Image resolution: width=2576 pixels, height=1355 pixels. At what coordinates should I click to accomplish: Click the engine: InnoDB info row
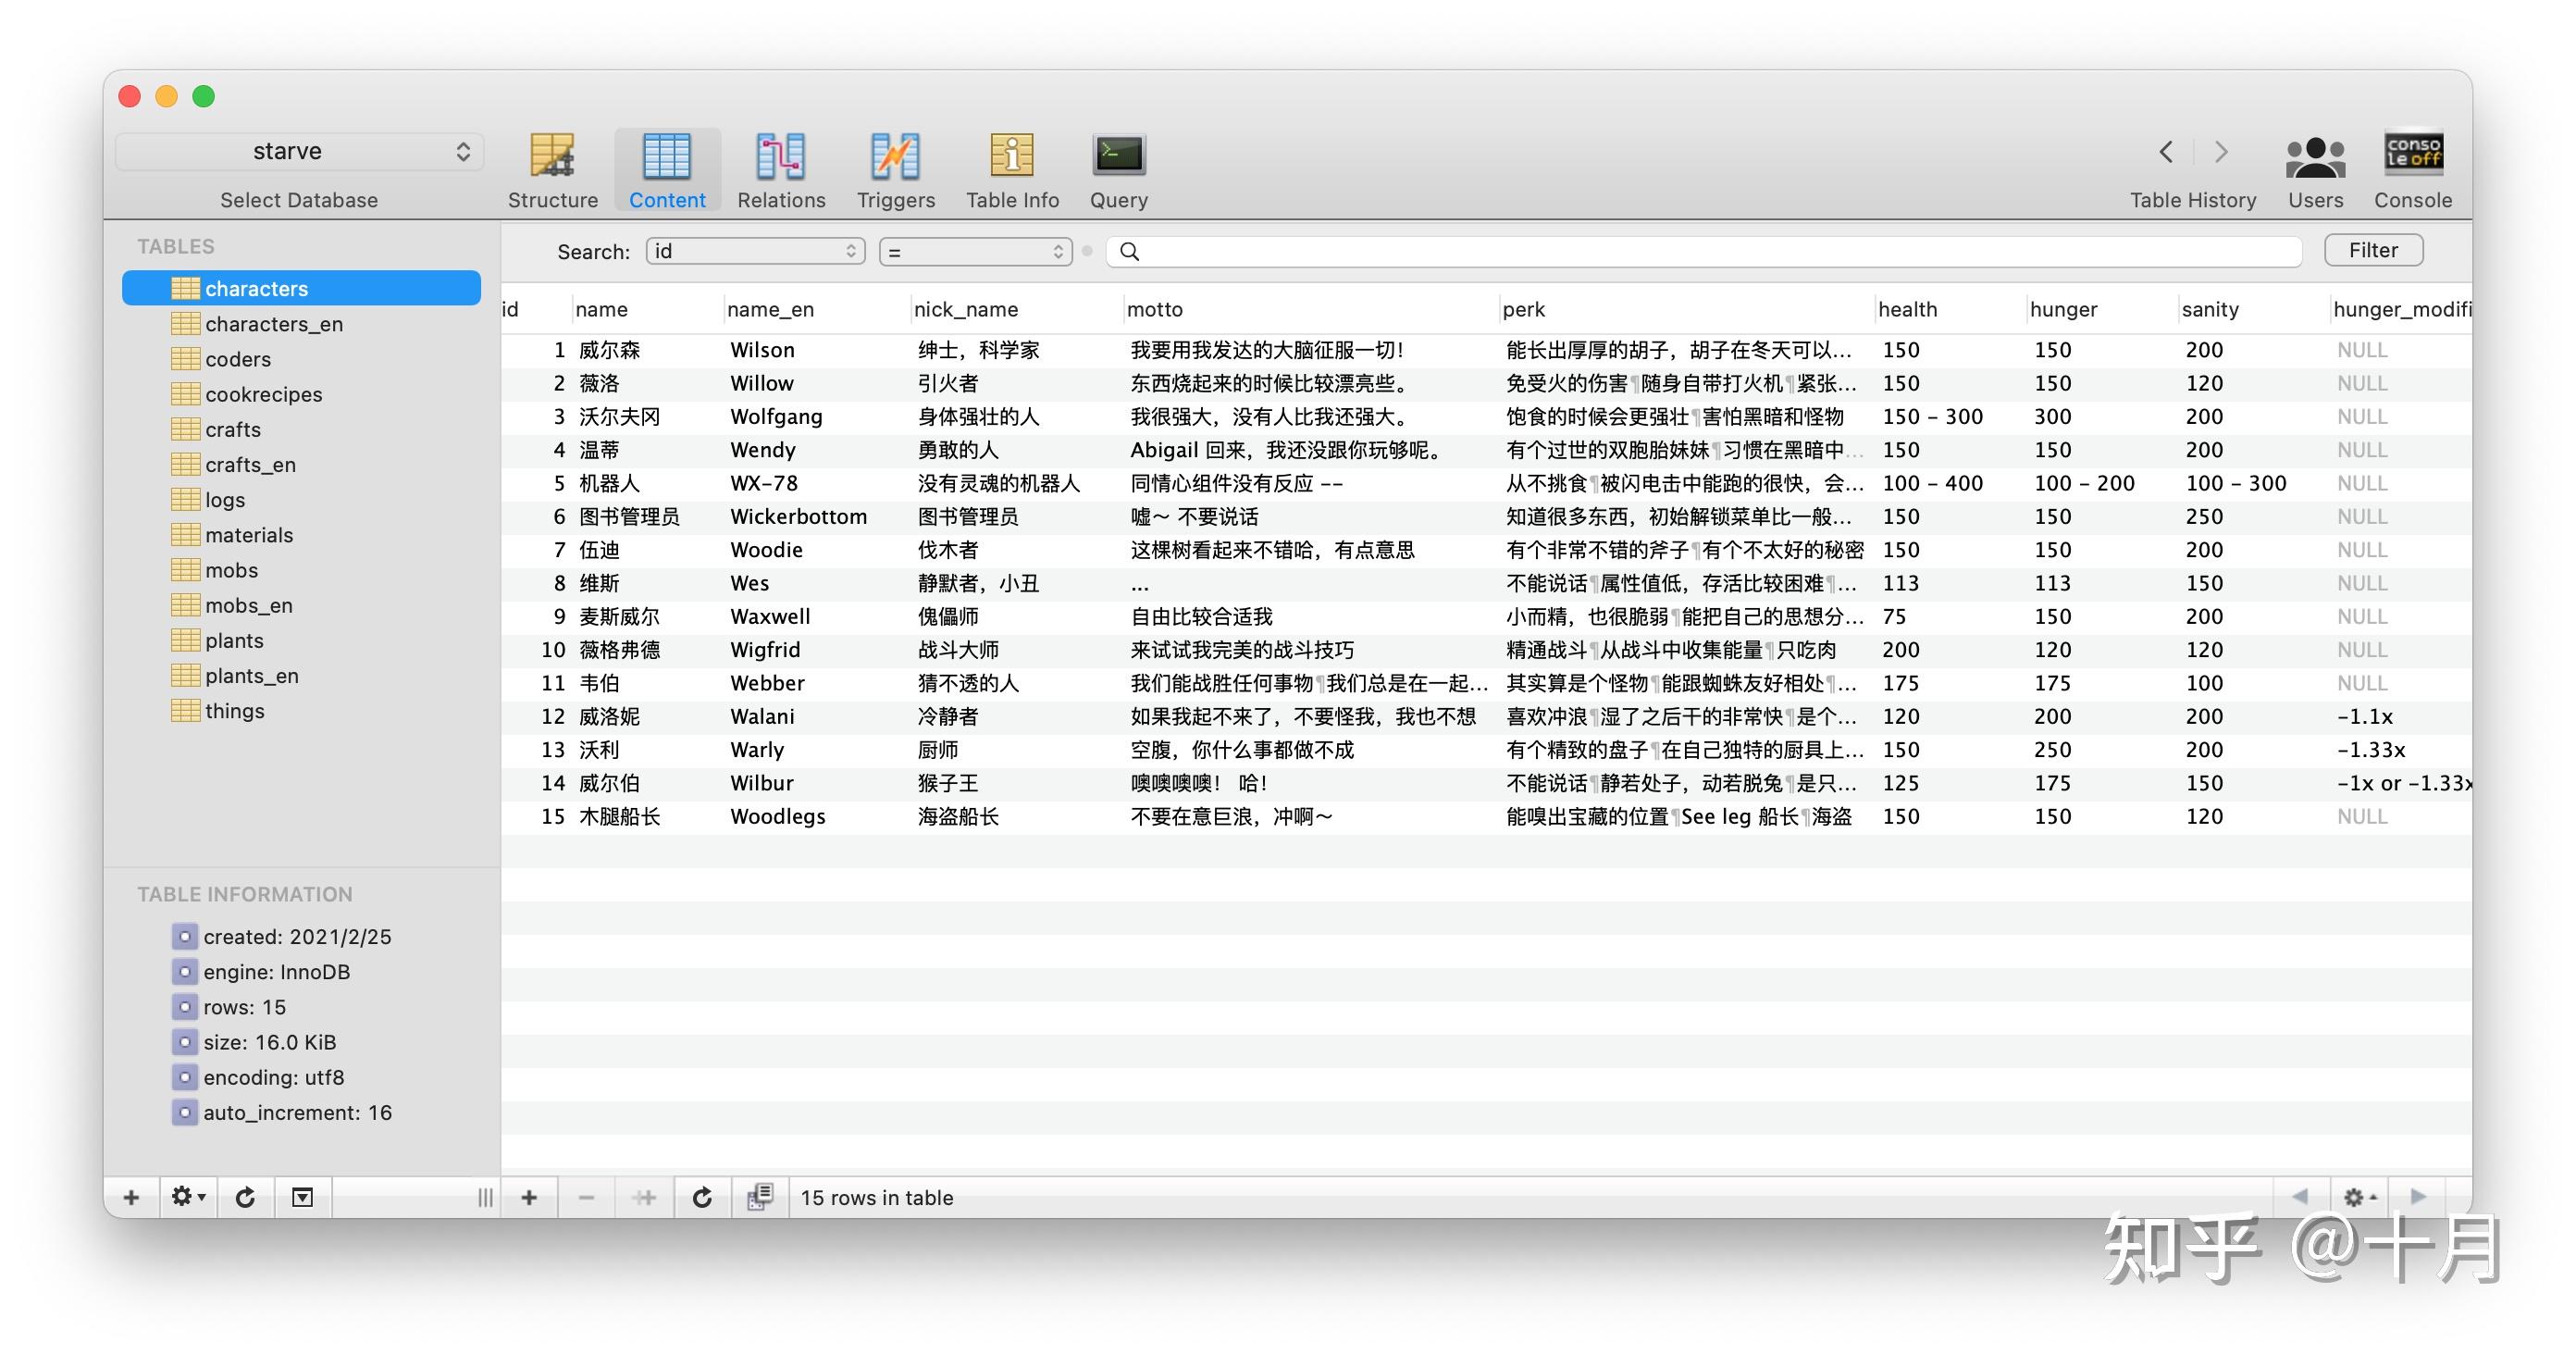pyautogui.click(x=261, y=972)
